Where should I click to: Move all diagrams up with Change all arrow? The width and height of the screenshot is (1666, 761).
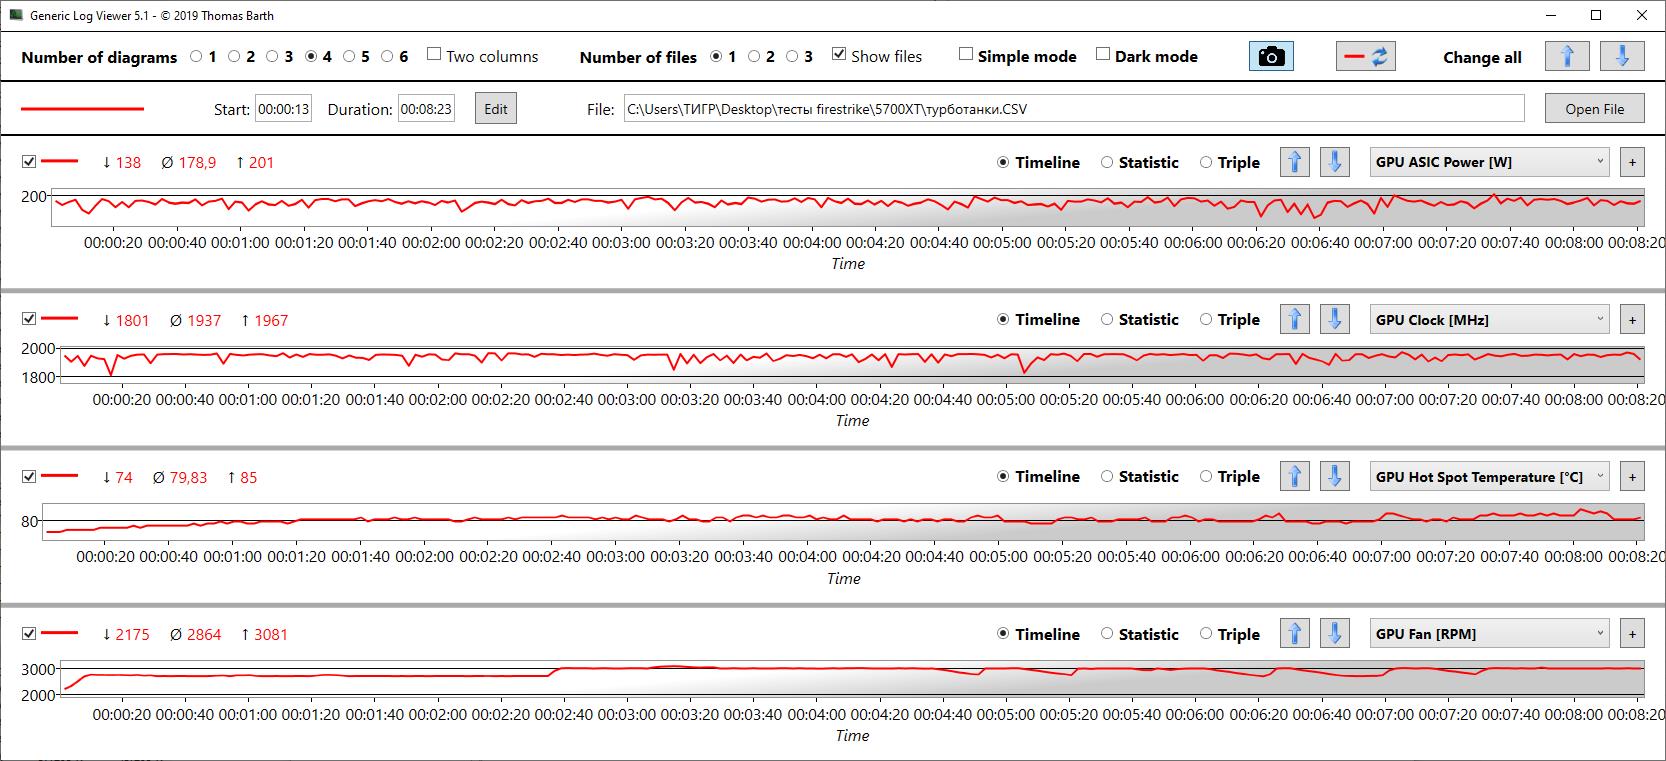click(1567, 57)
